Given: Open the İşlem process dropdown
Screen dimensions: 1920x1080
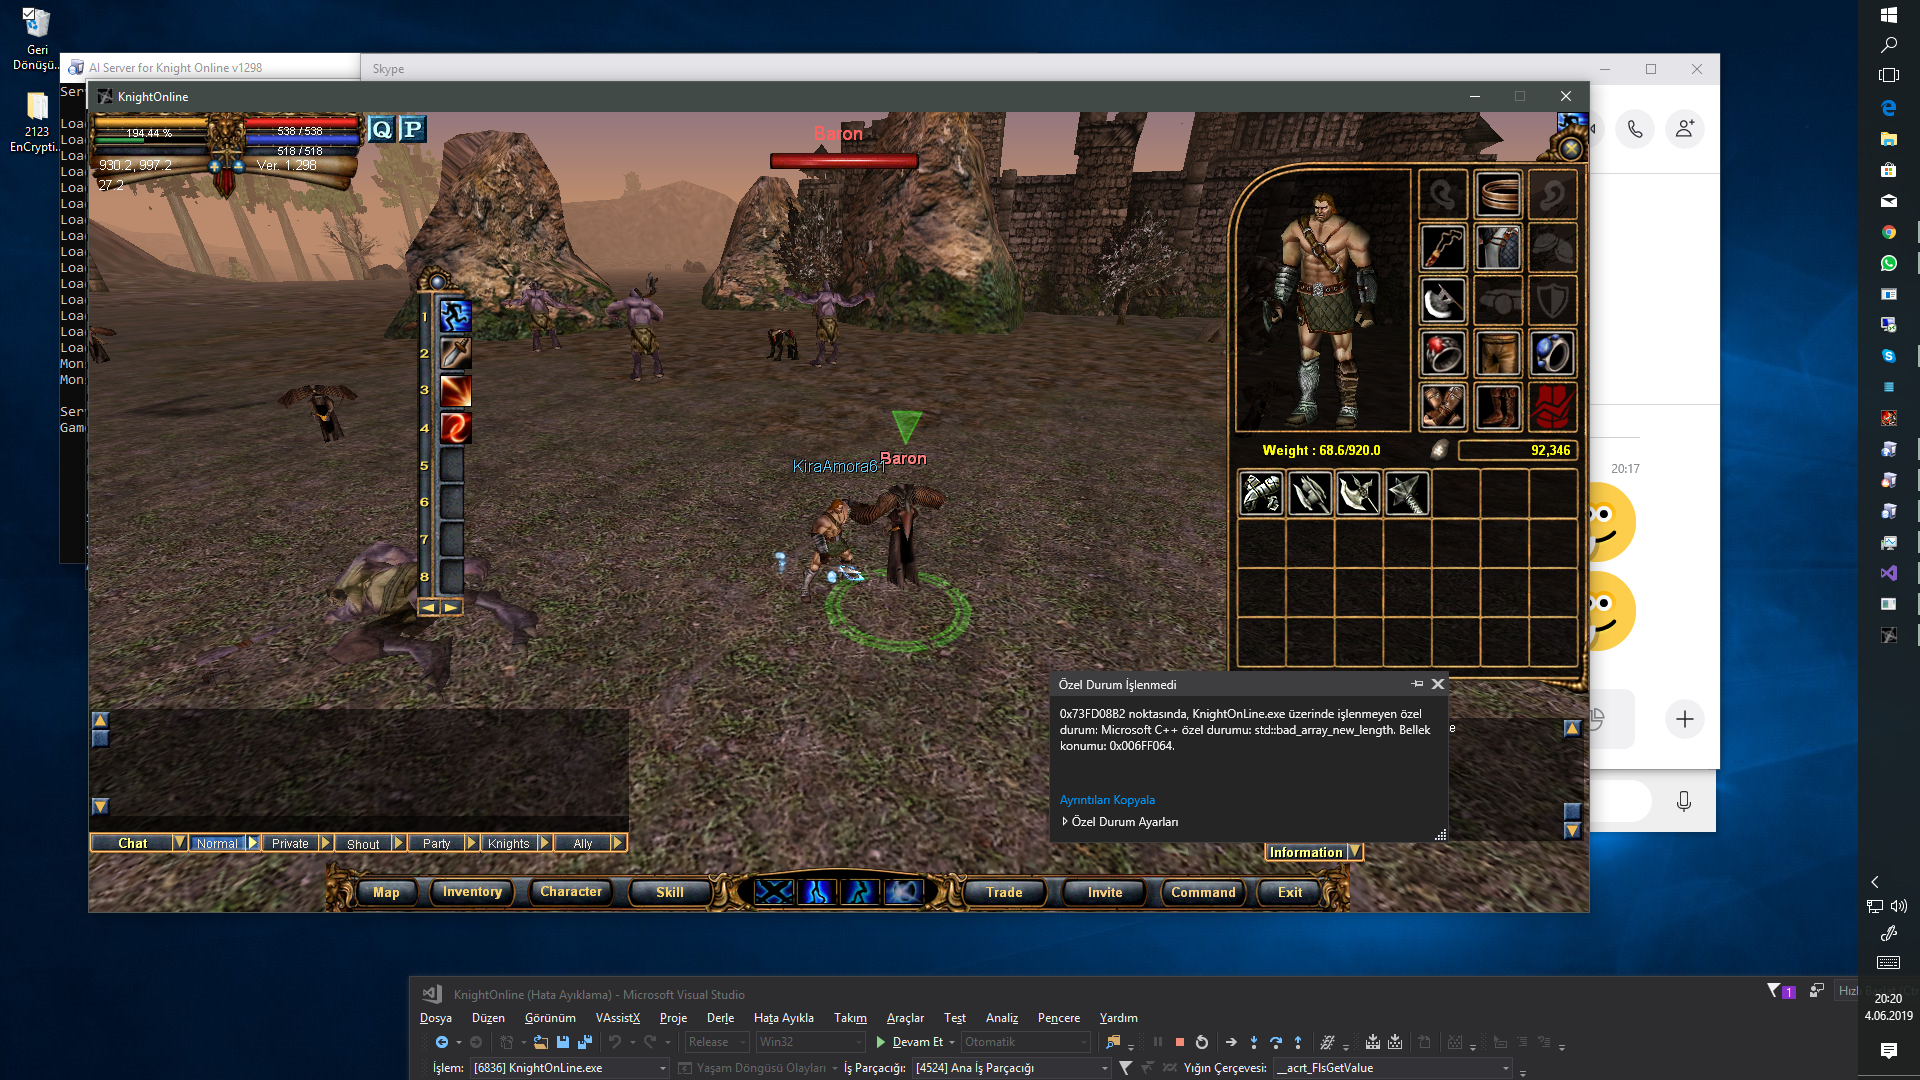Looking at the screenshot, I should tap(662, 1068).
